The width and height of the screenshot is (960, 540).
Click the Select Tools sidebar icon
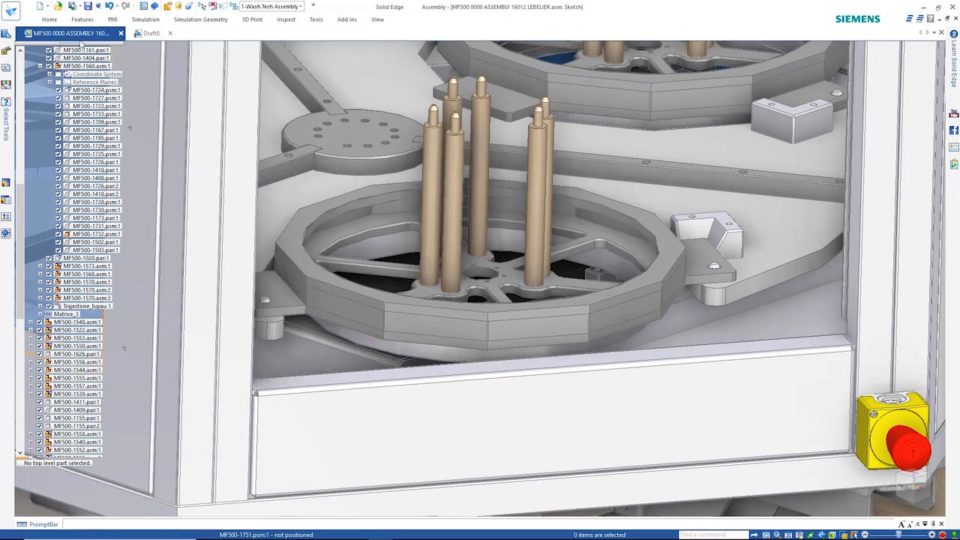[6, 102]
